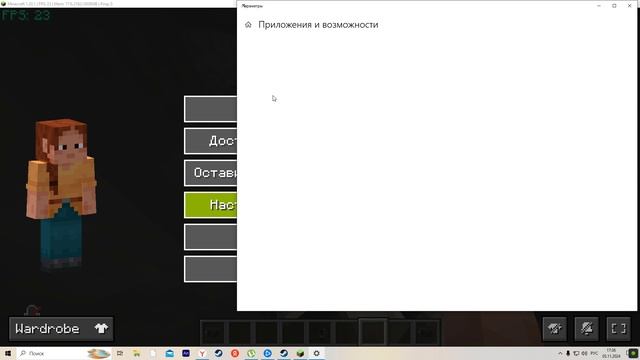Open the Wardrobe in Minecraft
This screenshot has height=360, width=640.
click(x=61, y=329)
